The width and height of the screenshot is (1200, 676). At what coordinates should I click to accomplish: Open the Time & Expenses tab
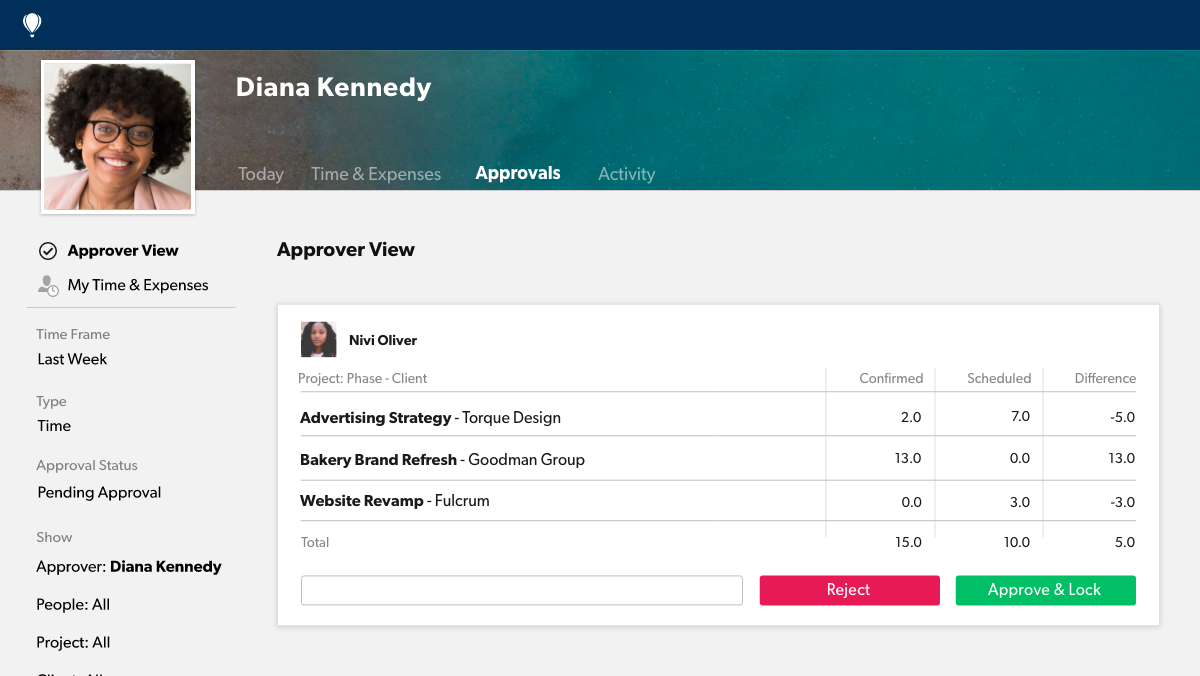click(376, 173)
